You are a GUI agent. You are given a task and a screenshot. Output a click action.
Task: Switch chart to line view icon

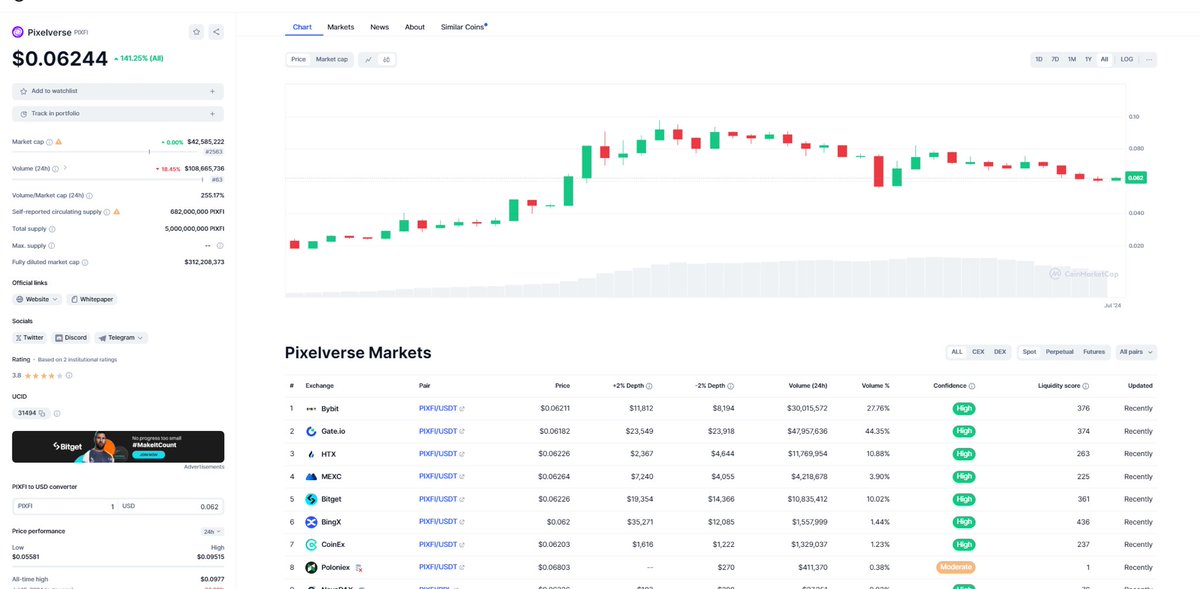[x=369, y=60]
